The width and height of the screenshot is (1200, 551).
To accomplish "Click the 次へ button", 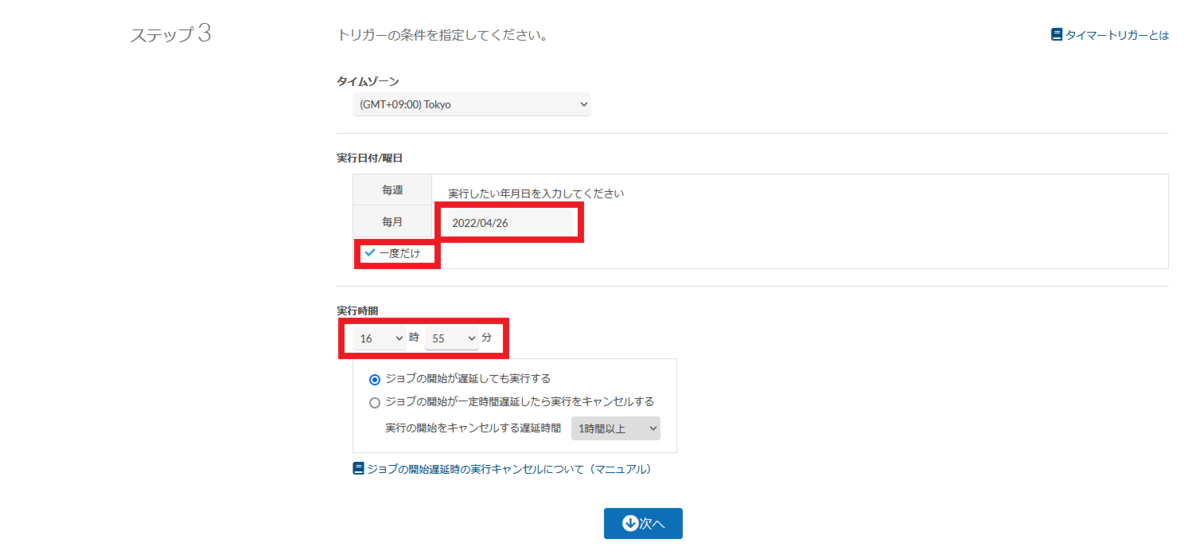I will coord(643,523).
